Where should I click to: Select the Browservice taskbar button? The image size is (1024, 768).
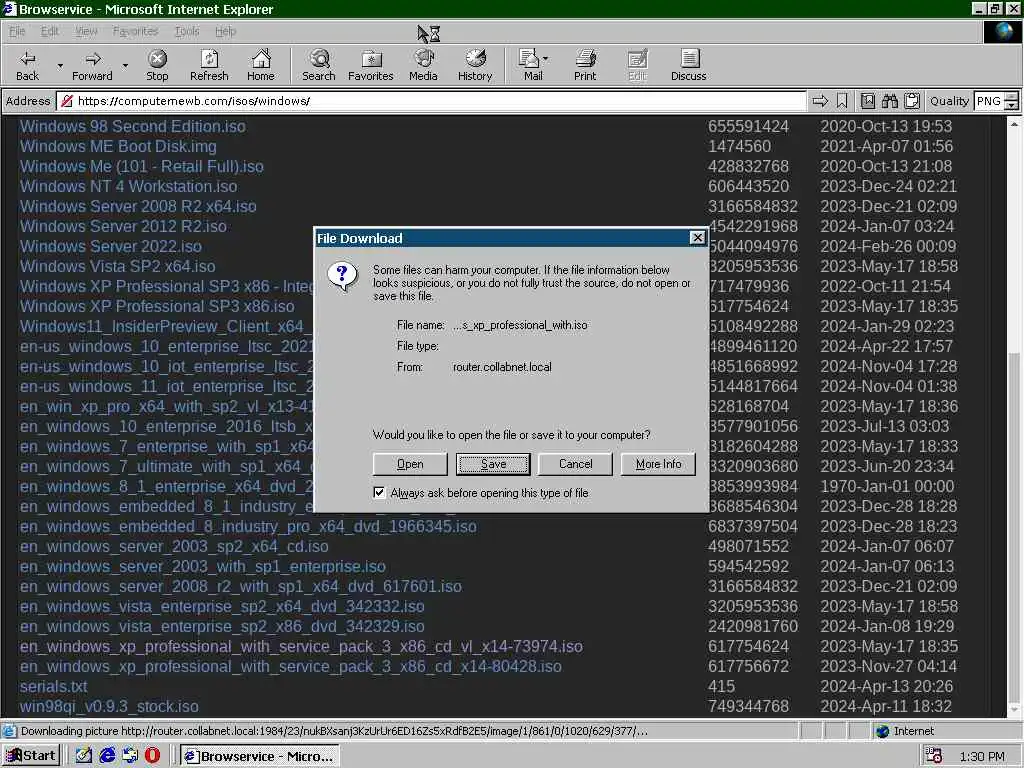tap(260, 756)
